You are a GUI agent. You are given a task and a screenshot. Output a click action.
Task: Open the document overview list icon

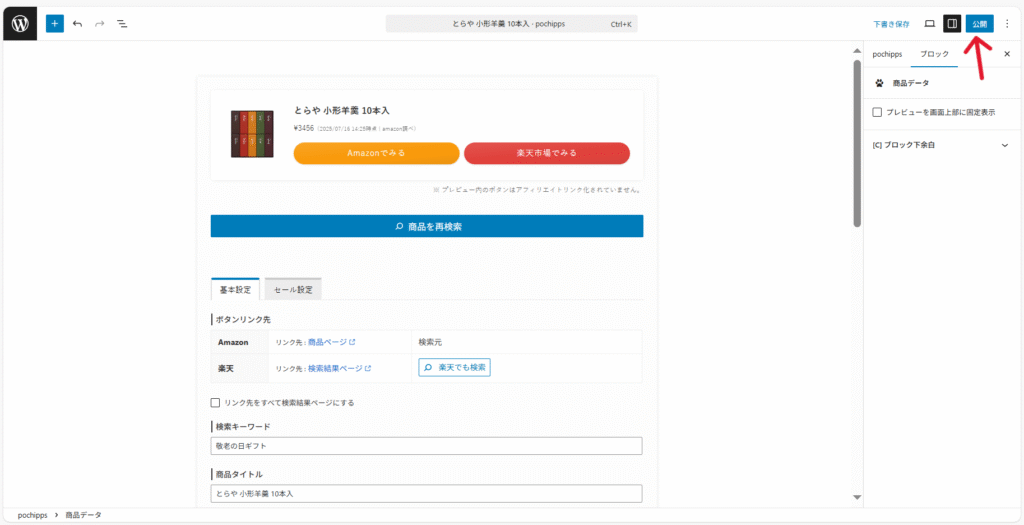121,24
